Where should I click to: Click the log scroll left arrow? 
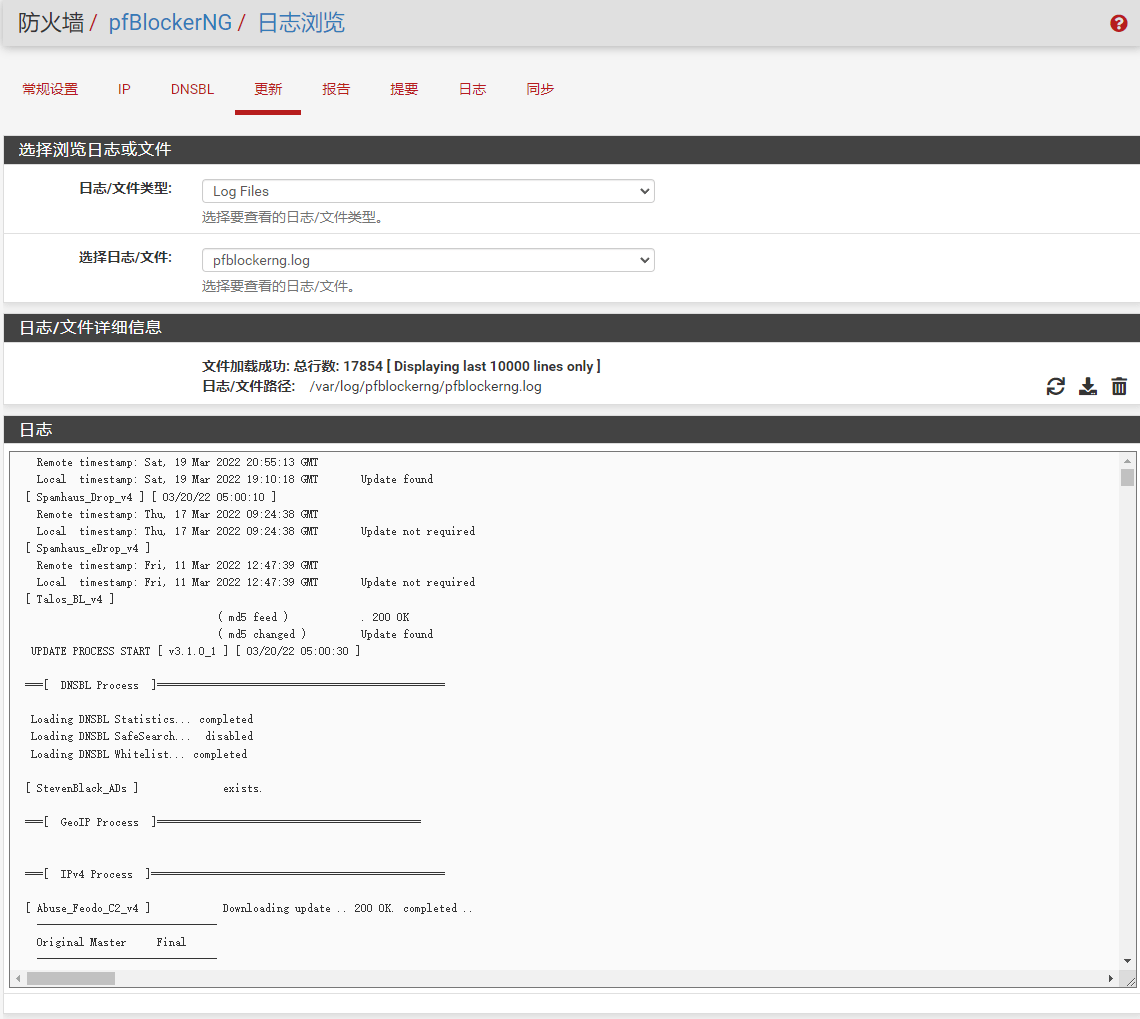coord(18,978)
